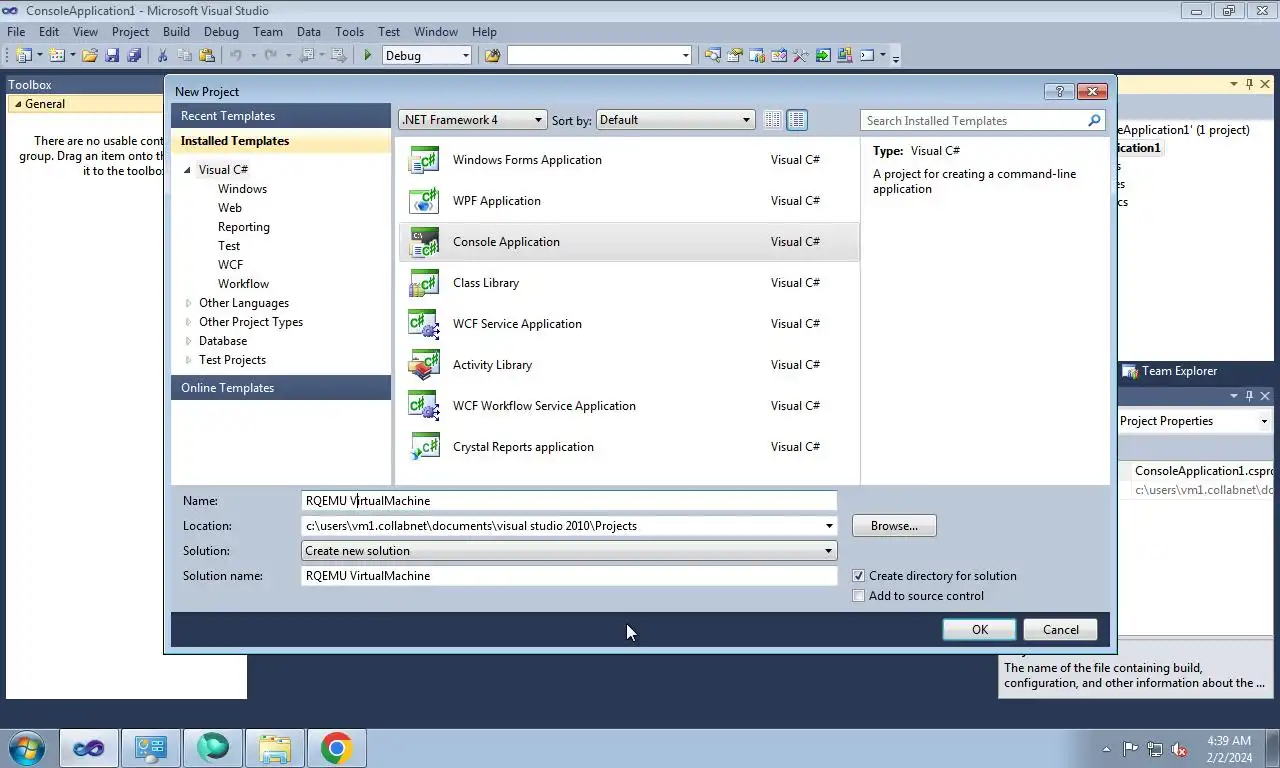Image resolution: width=1280 pixels, height=768 pixels.
Task: Select the Windows Forms Application template
Action: click(628, 160)
